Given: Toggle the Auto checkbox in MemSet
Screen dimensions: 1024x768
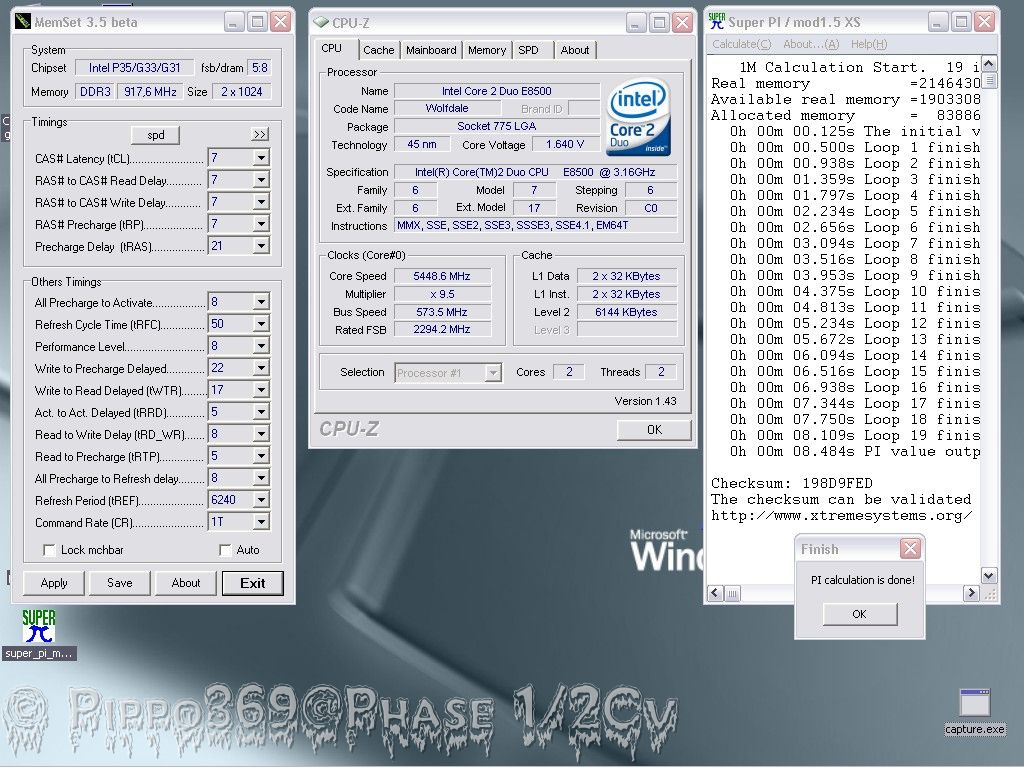Looking at the screenshot, I should (x=225, y=550).
